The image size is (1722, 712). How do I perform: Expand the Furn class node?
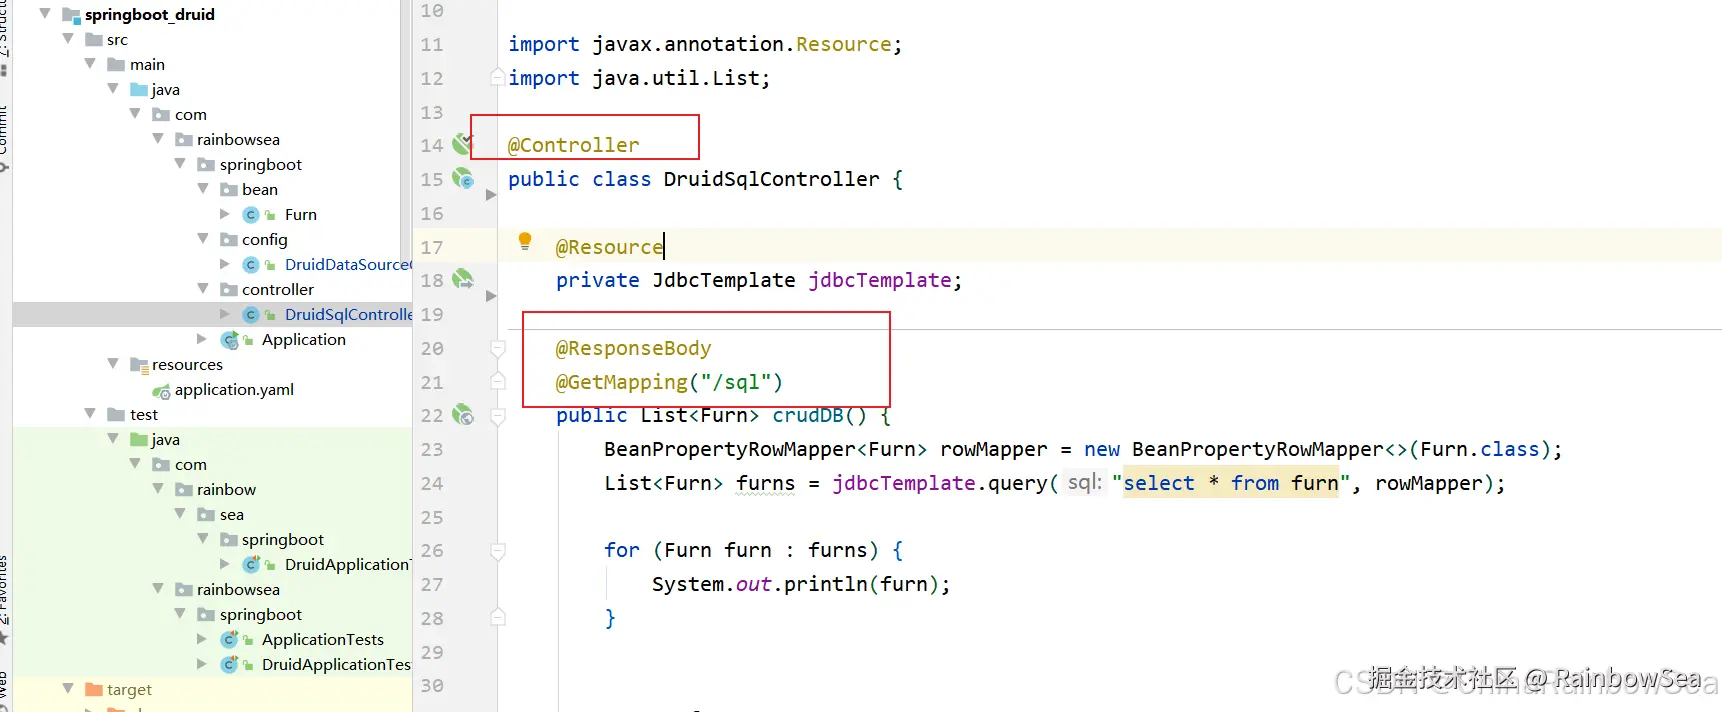coord(225,214)
